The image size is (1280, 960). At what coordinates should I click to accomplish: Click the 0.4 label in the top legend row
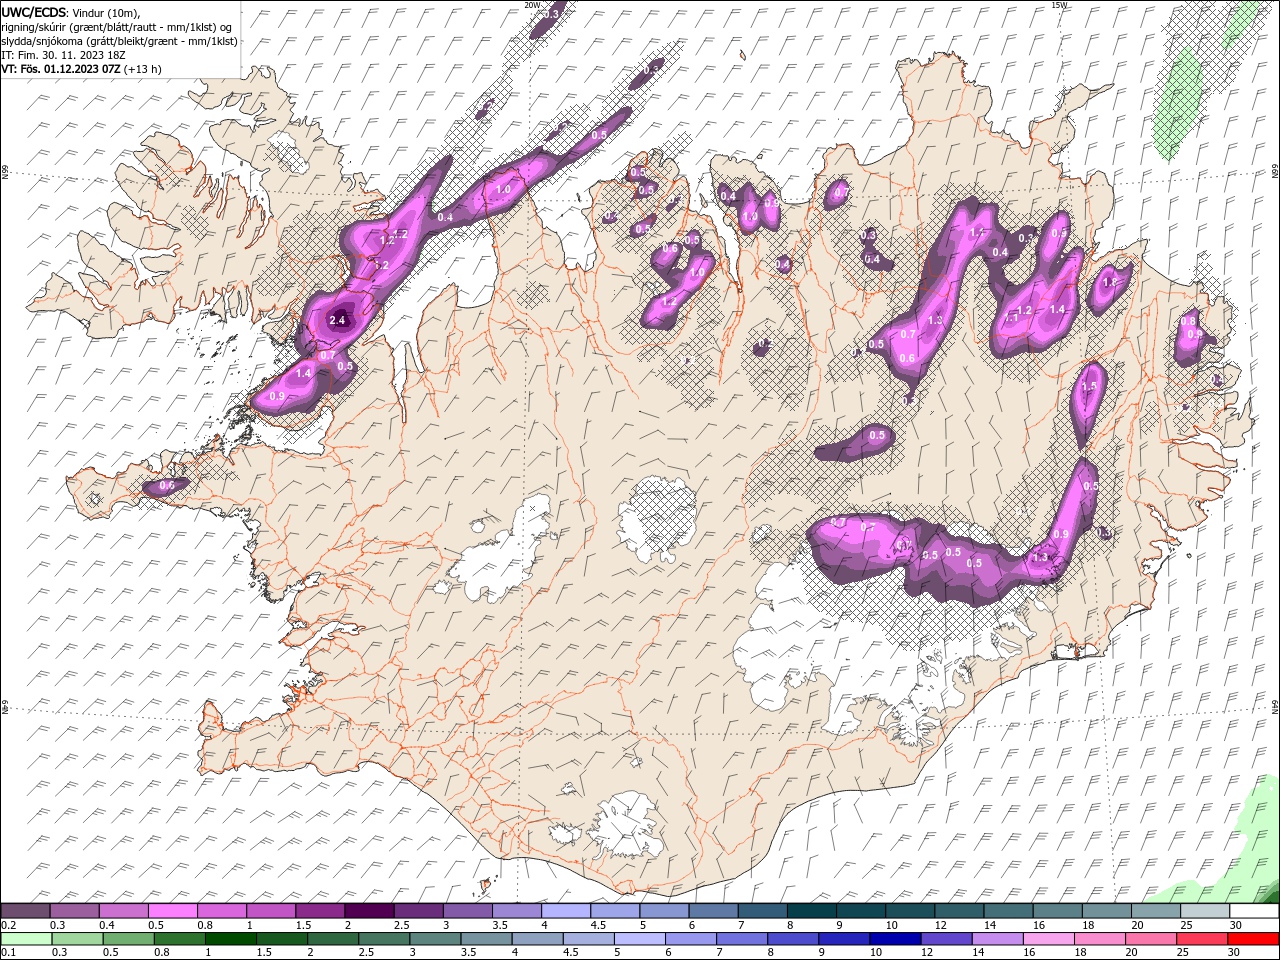[x=107, y=925]
